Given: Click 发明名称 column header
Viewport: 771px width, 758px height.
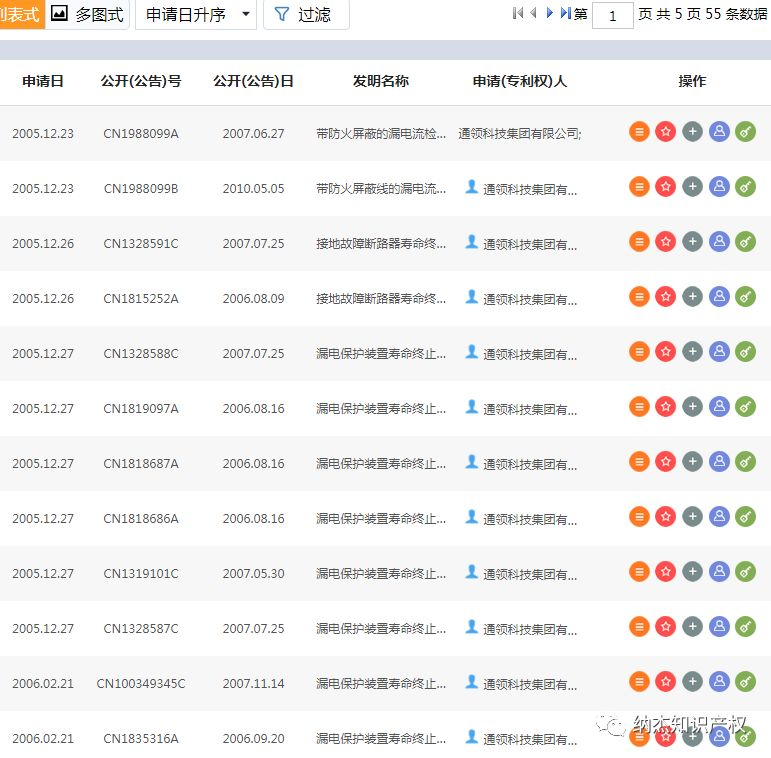Looking at the screenshot, I should [381, 81].
